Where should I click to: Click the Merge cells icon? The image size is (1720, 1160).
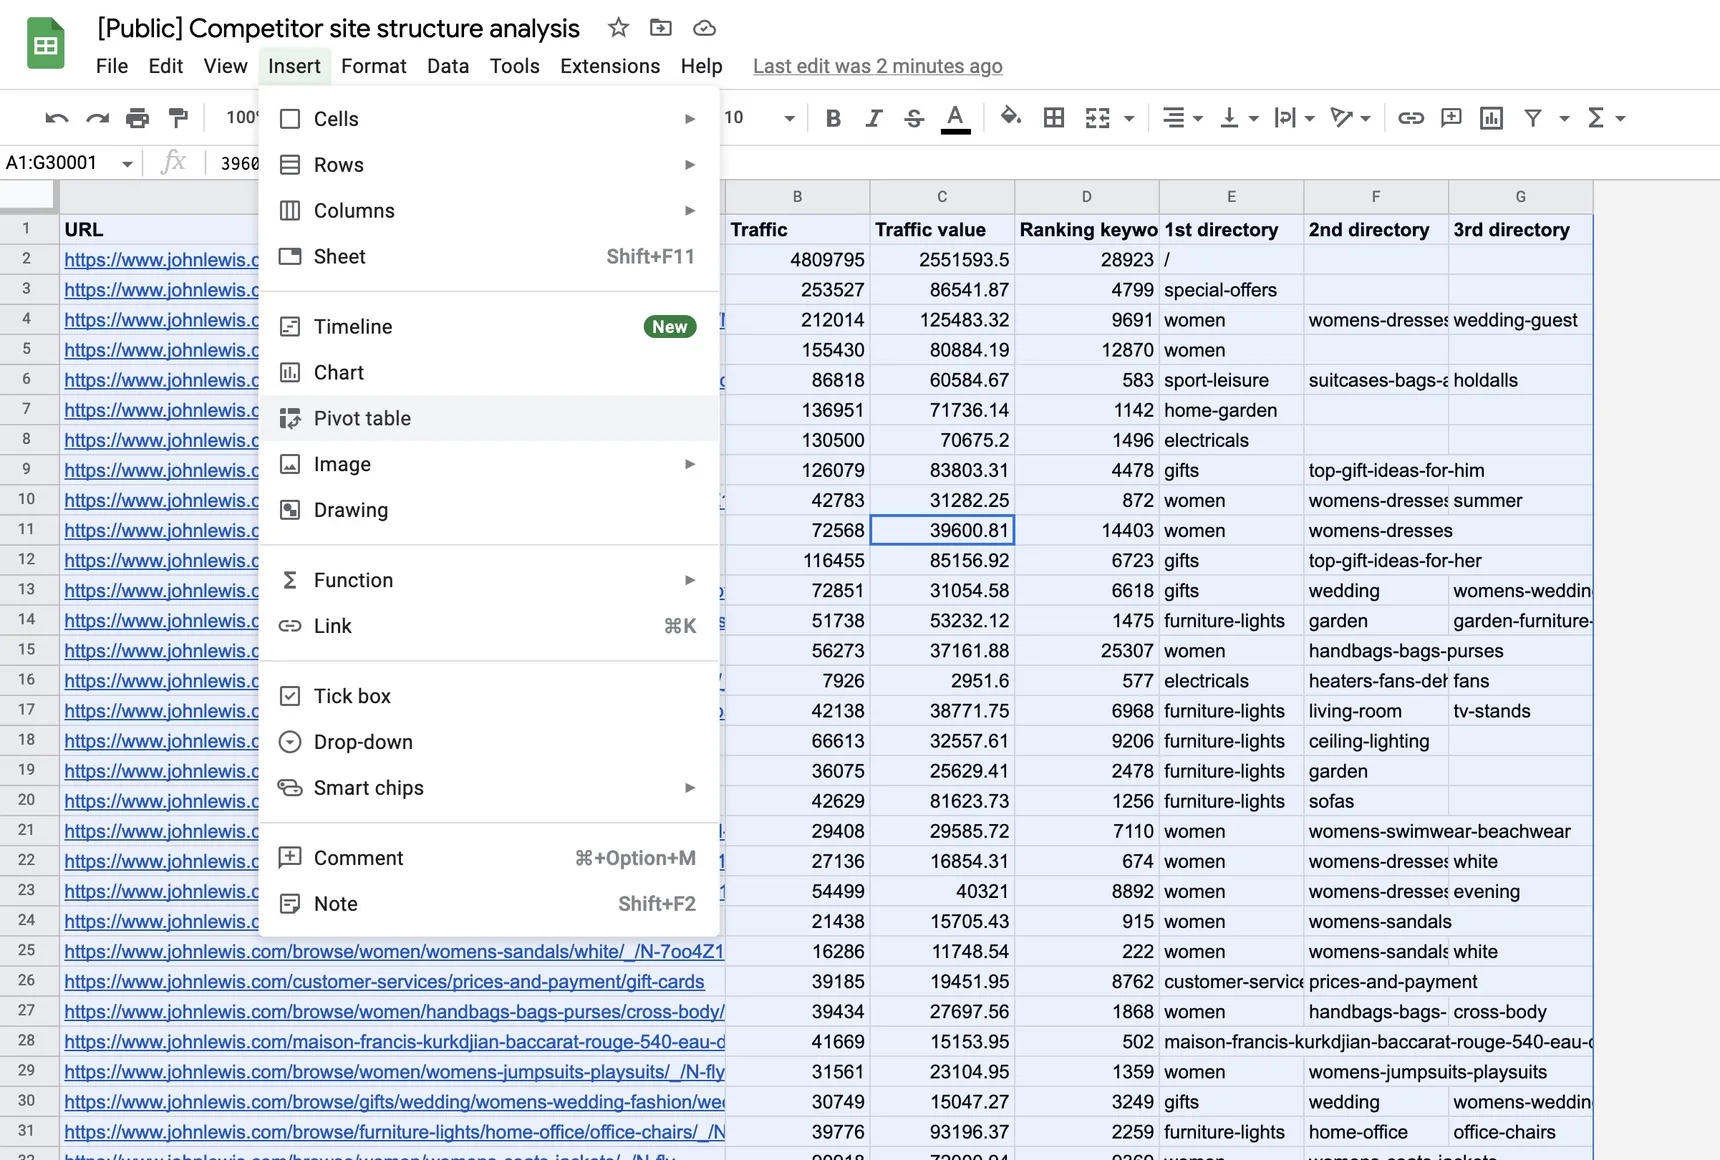[1098, 118]
